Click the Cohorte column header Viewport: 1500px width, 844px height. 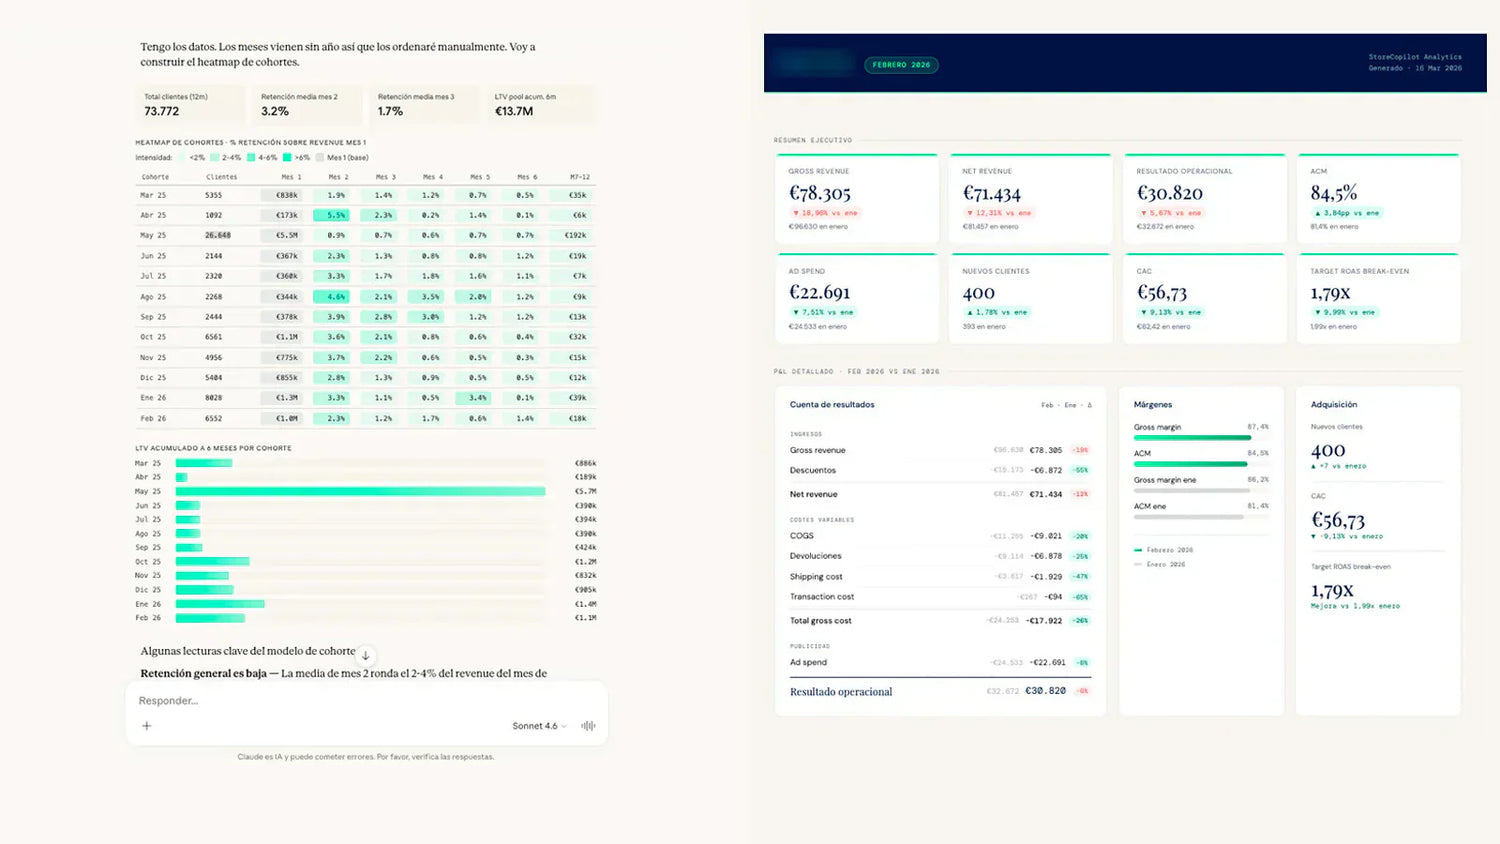[155, 177]
